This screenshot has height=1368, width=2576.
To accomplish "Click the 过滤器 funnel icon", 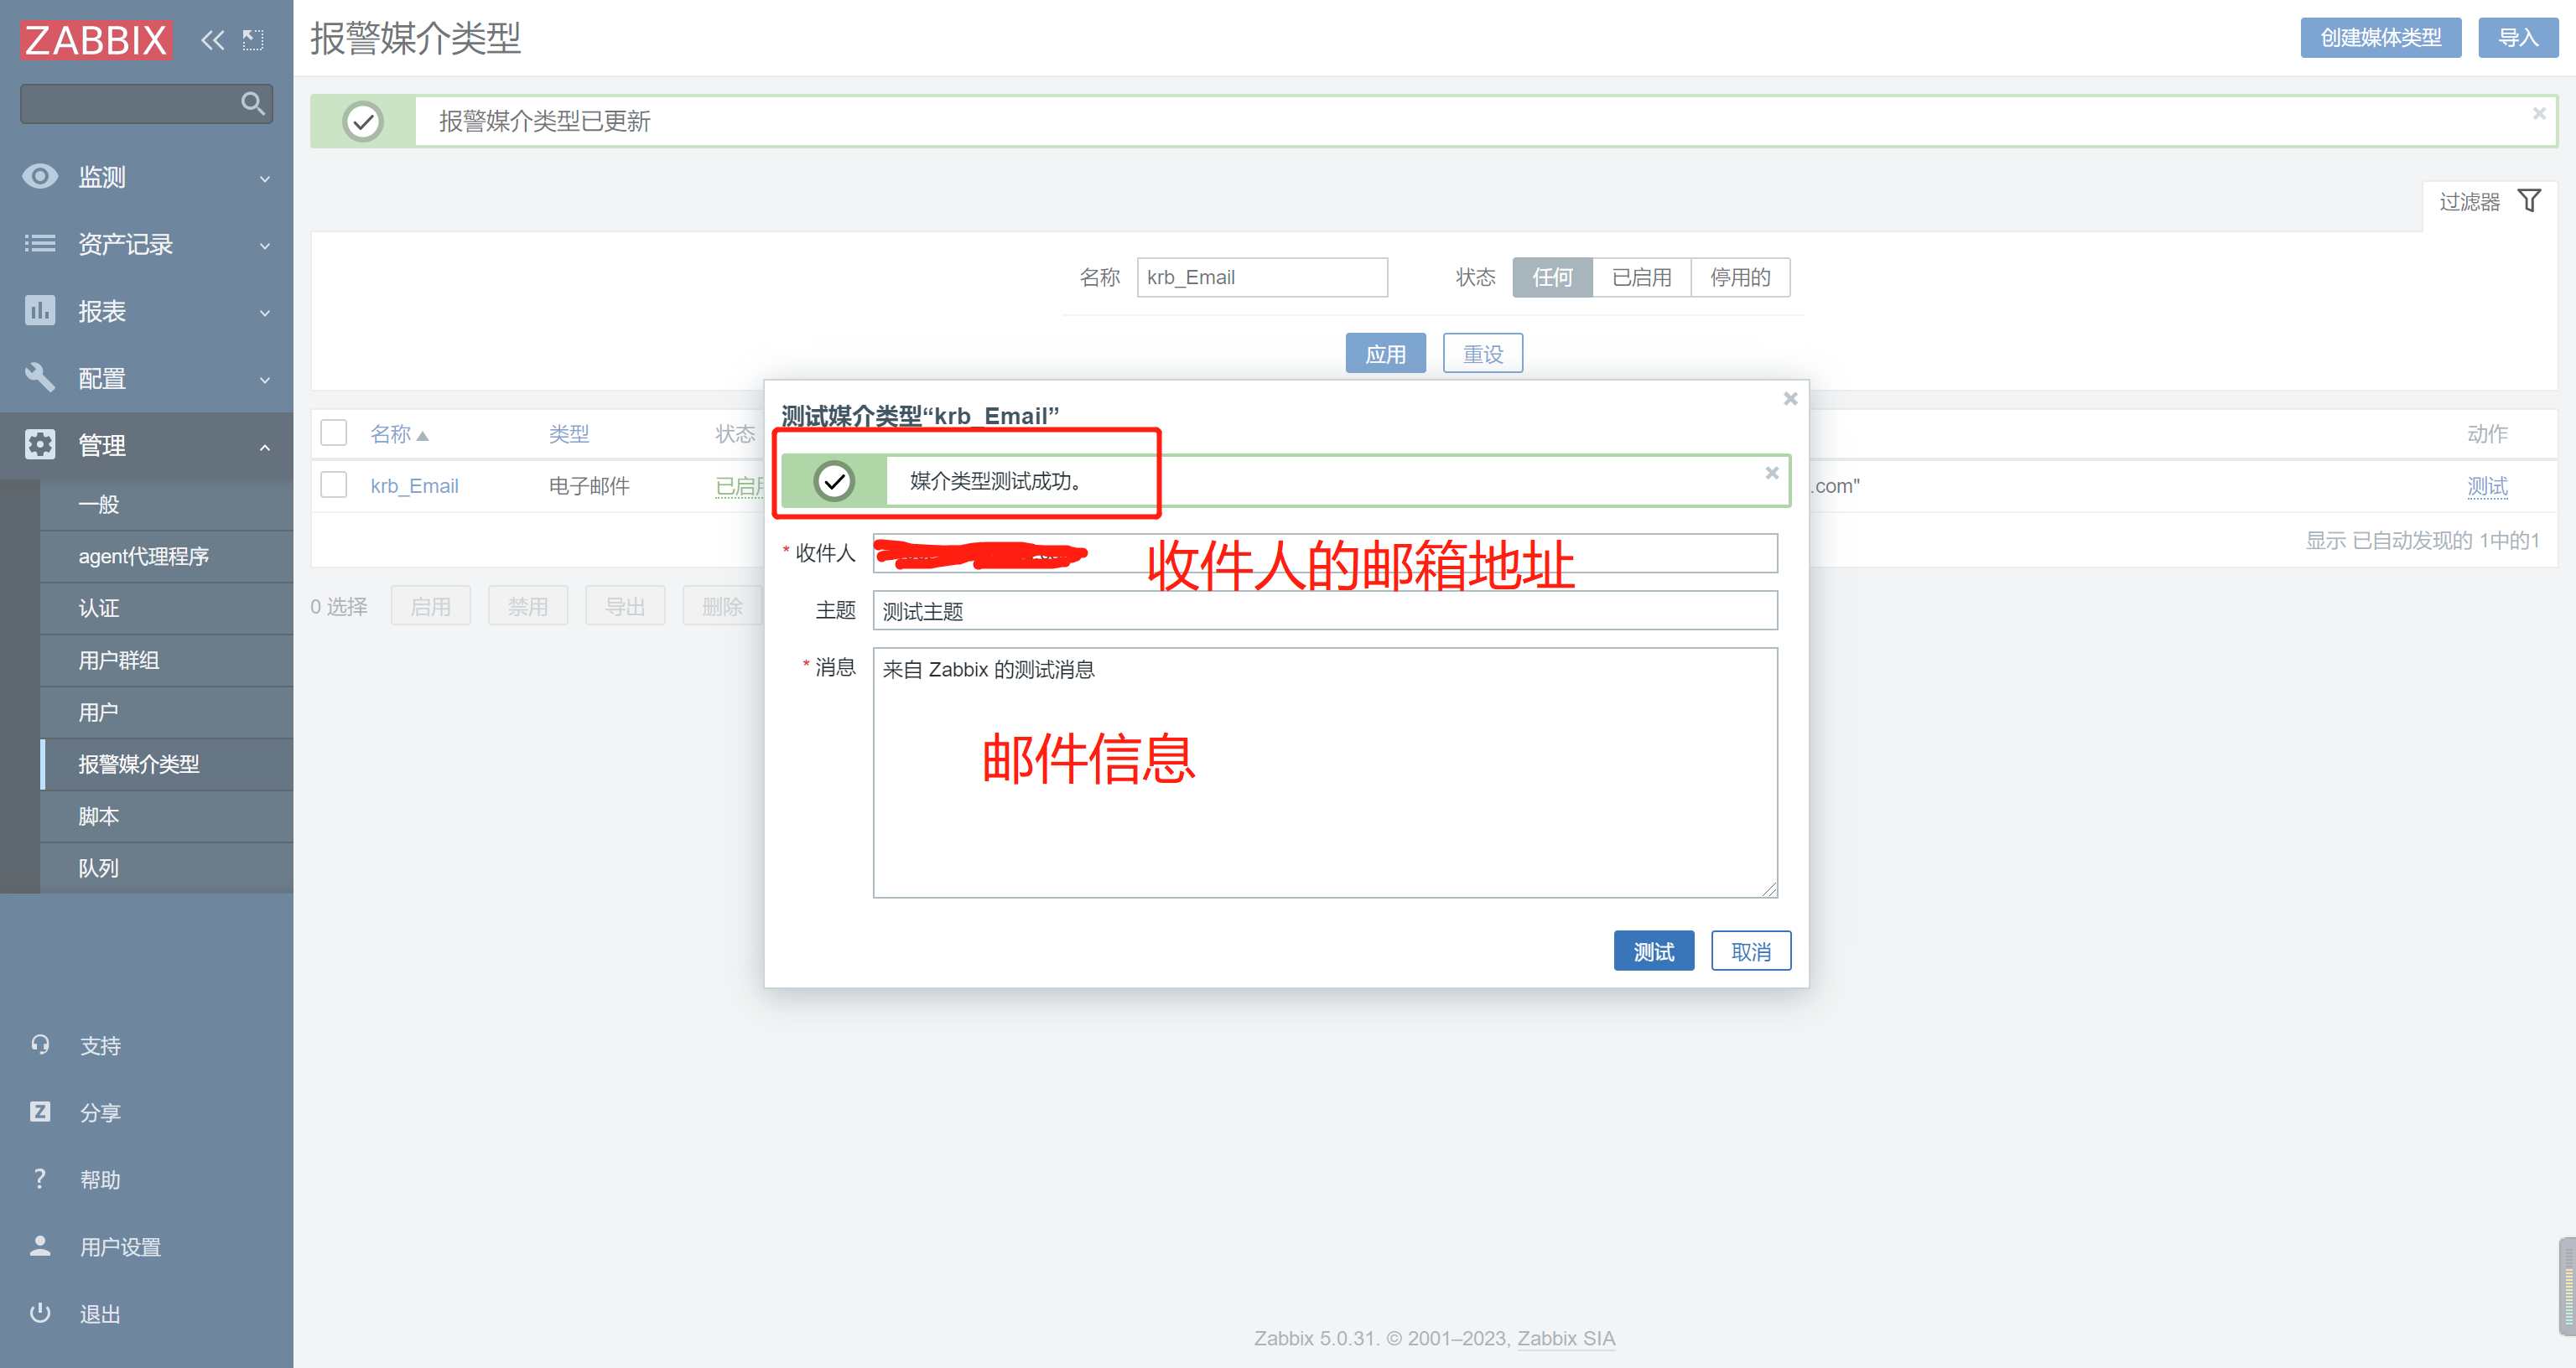I will pos(2529,201).
